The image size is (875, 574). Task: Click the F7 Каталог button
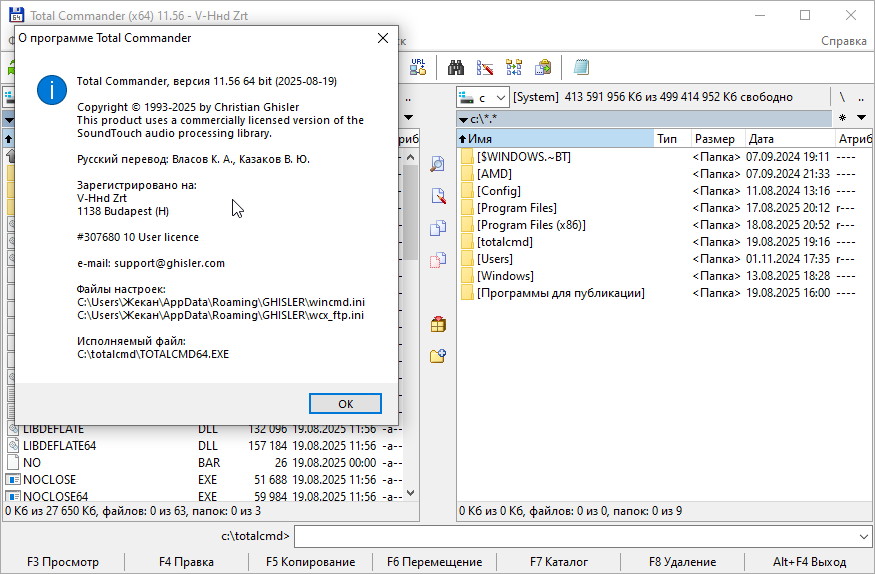pyautogui.click(x=559, y=562)
